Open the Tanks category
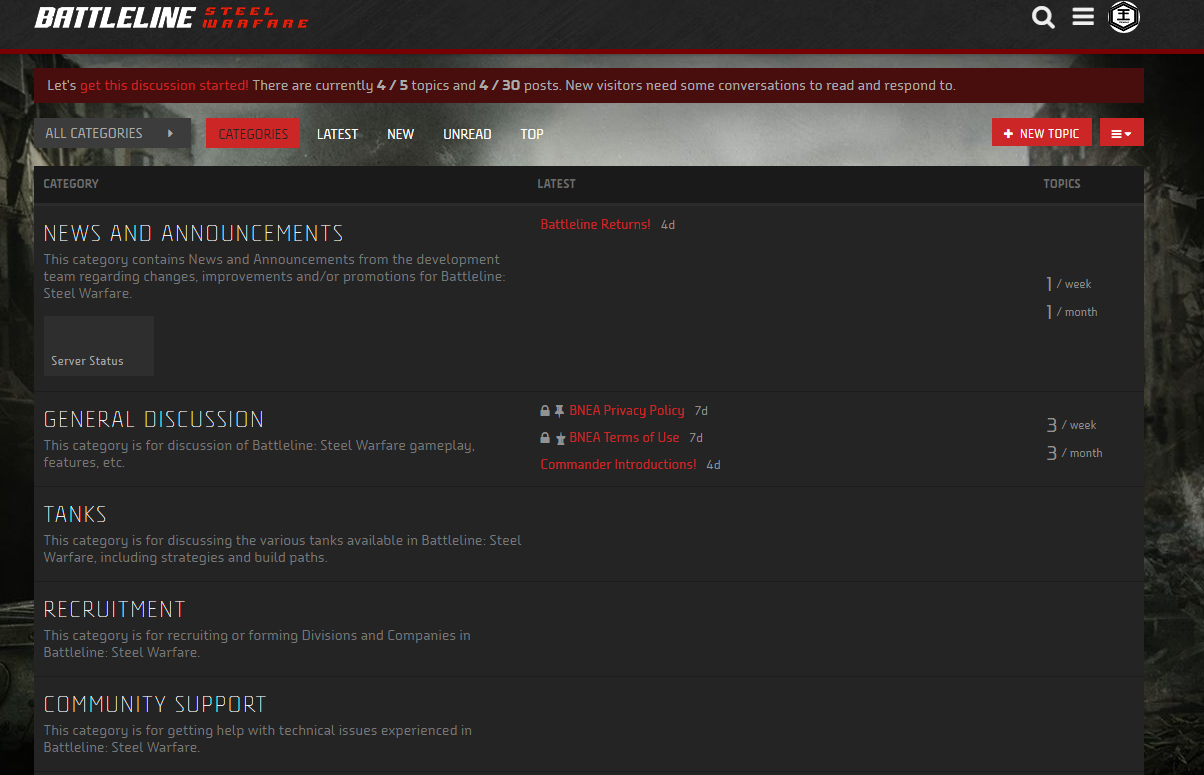1204x775 pixels. 75,514
